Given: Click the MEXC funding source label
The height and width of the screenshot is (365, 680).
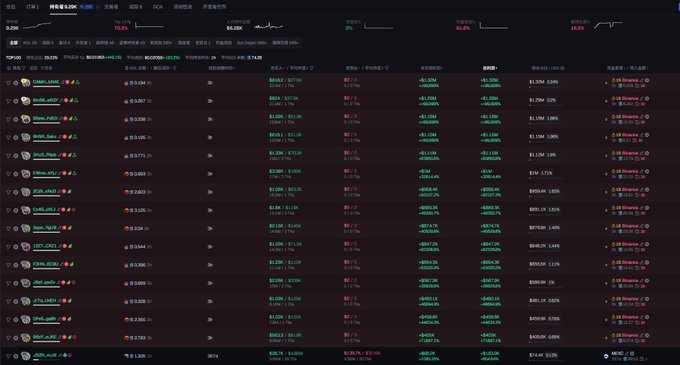Looking at the screenshot, I should tap(617, 353).
